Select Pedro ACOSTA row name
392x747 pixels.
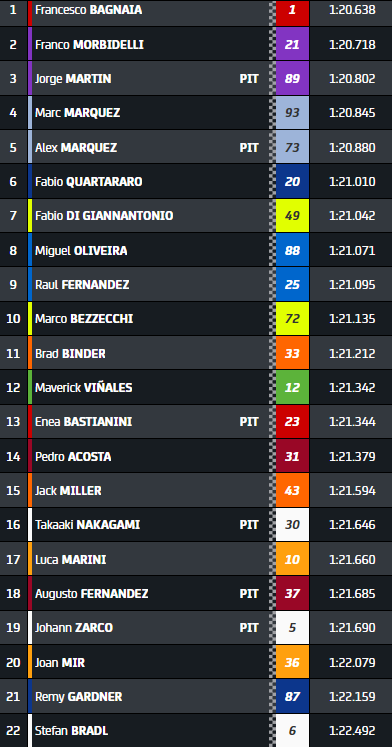point(73,456)
